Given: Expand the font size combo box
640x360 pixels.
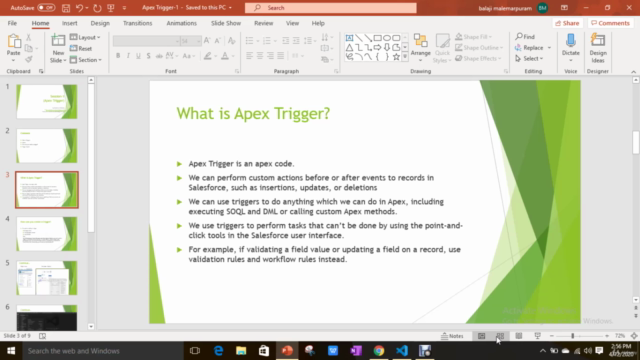Looking at the screenshot, I should click(199, 41).
